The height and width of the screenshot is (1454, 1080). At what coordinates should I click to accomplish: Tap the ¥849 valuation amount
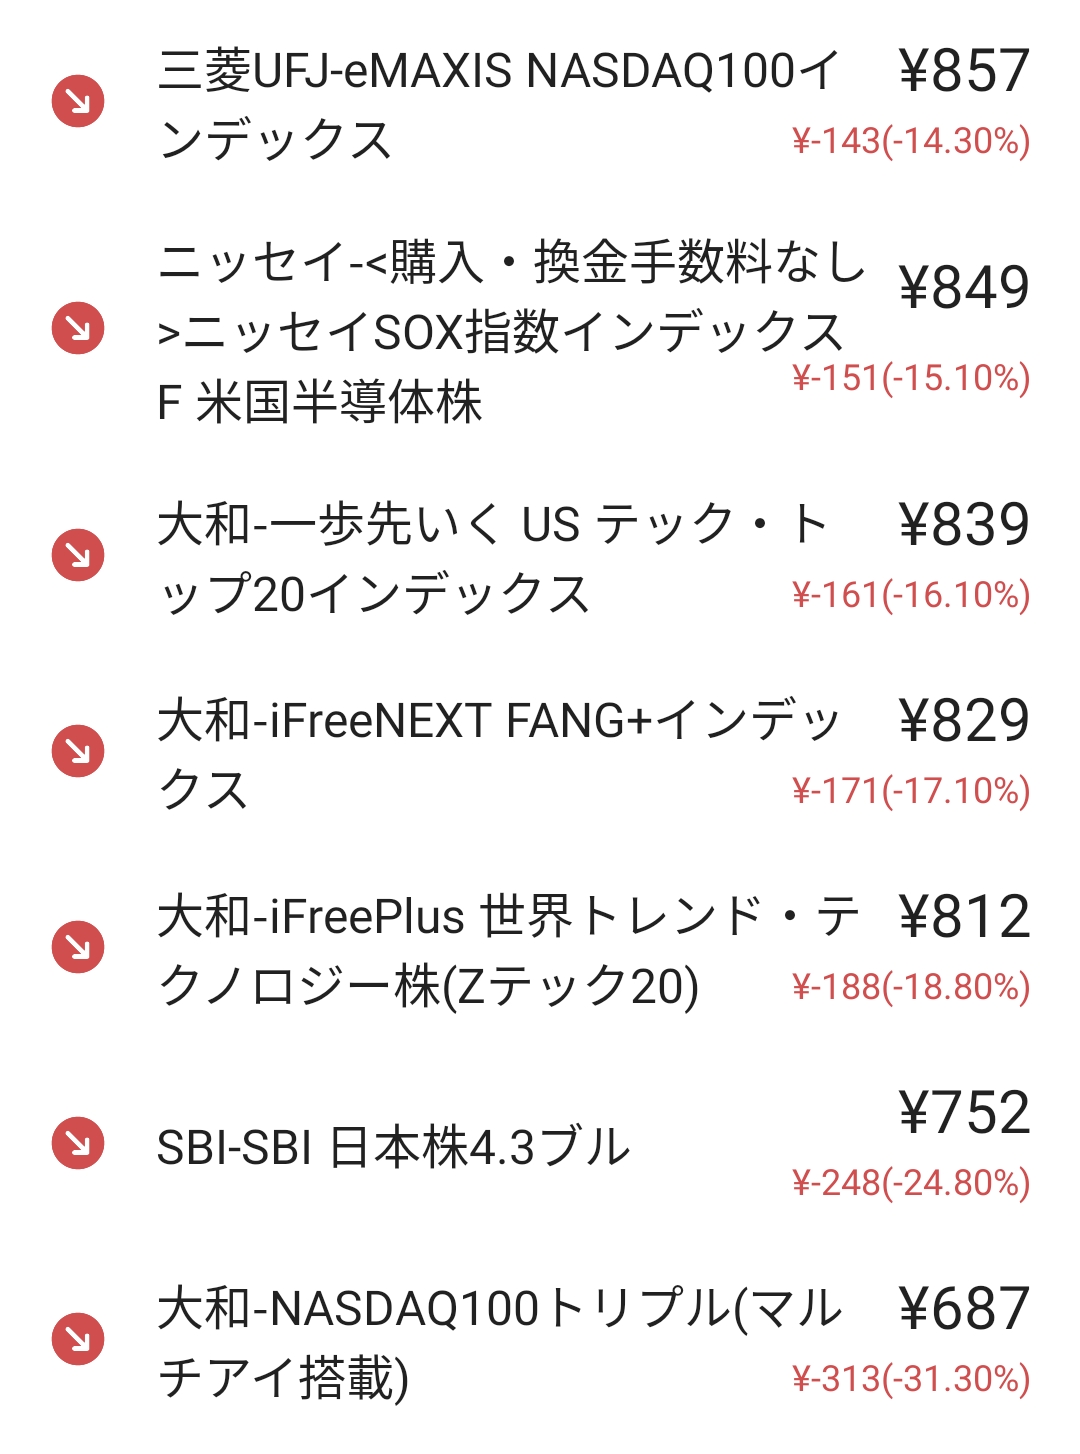click(x=964, y=287)
